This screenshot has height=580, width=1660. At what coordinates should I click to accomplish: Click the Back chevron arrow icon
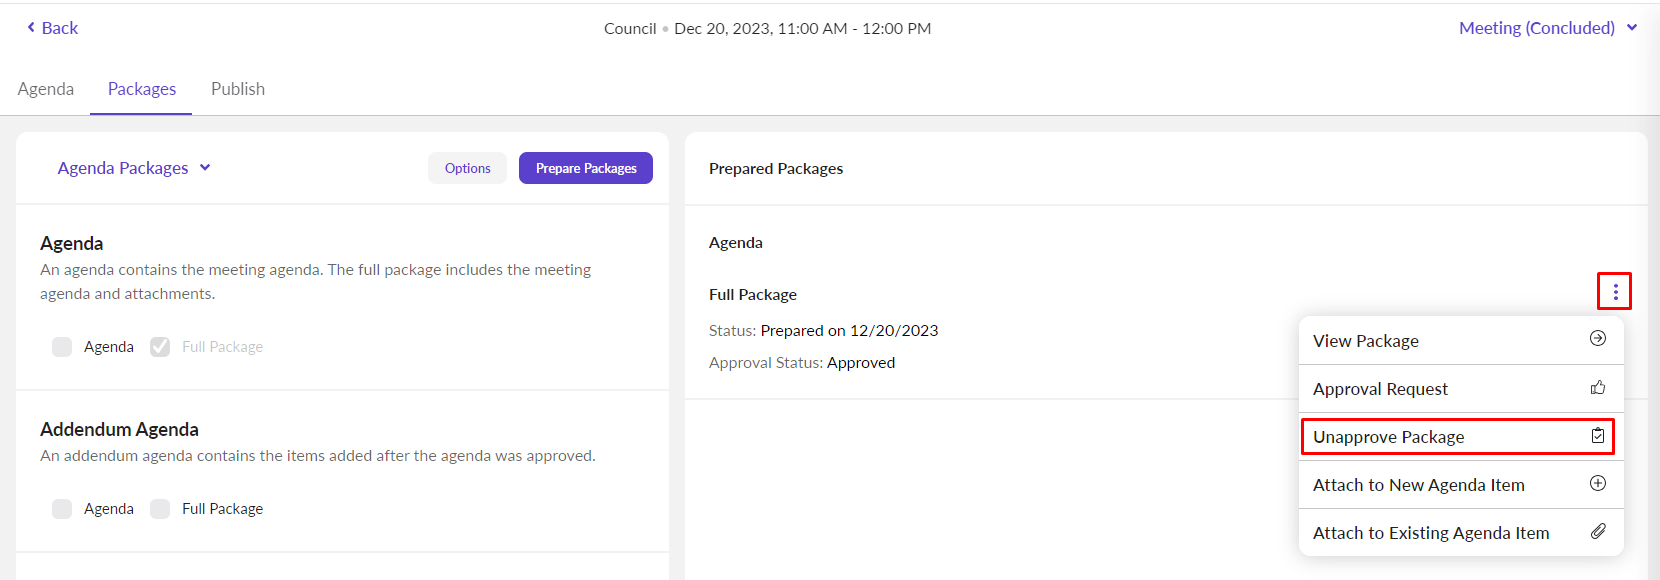31,28
